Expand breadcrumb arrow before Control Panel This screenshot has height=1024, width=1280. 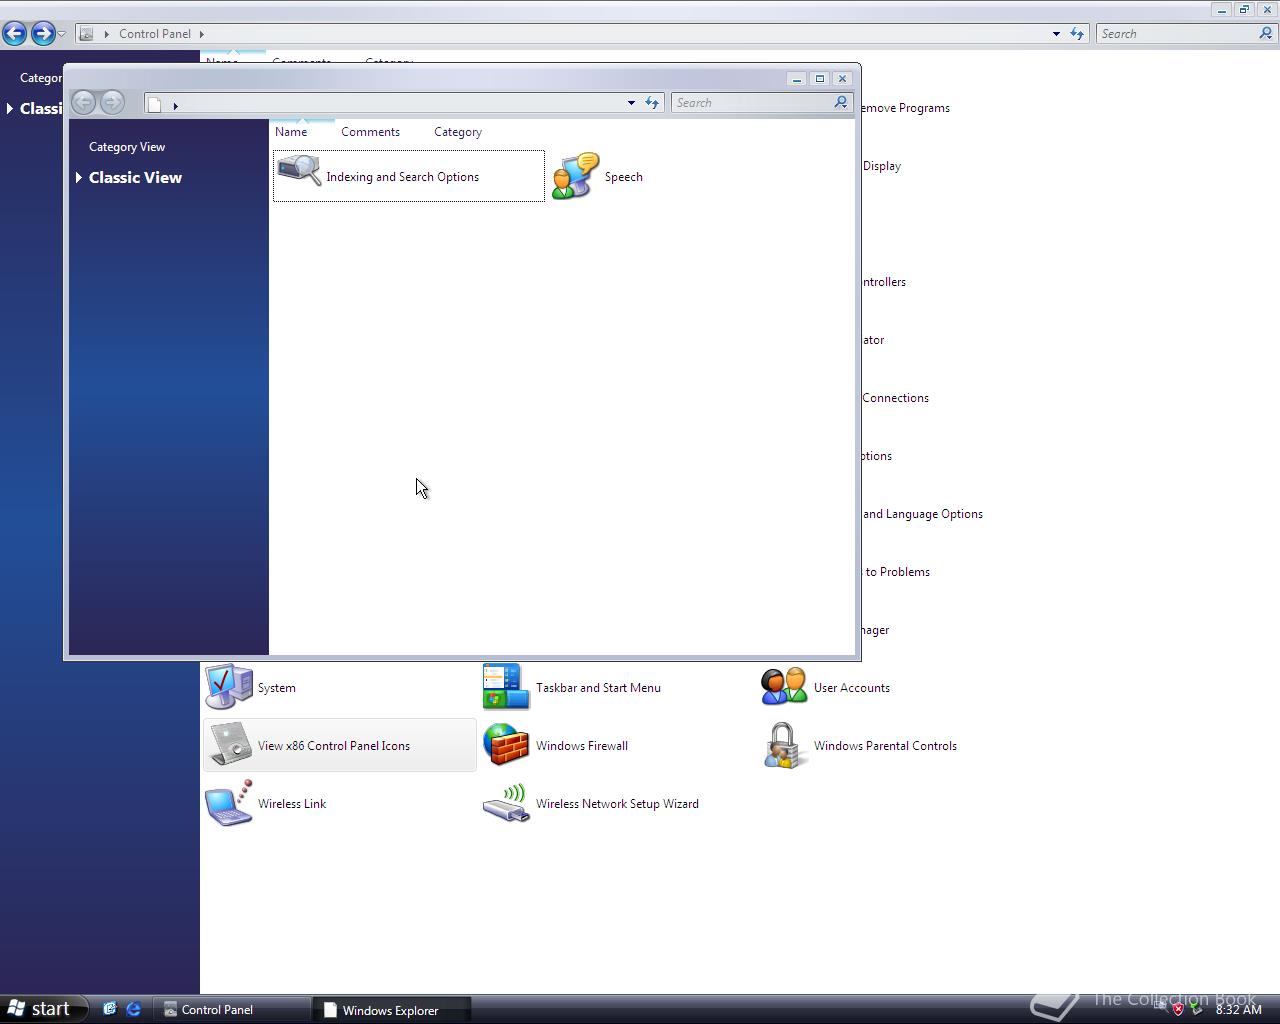click(106, 33)
